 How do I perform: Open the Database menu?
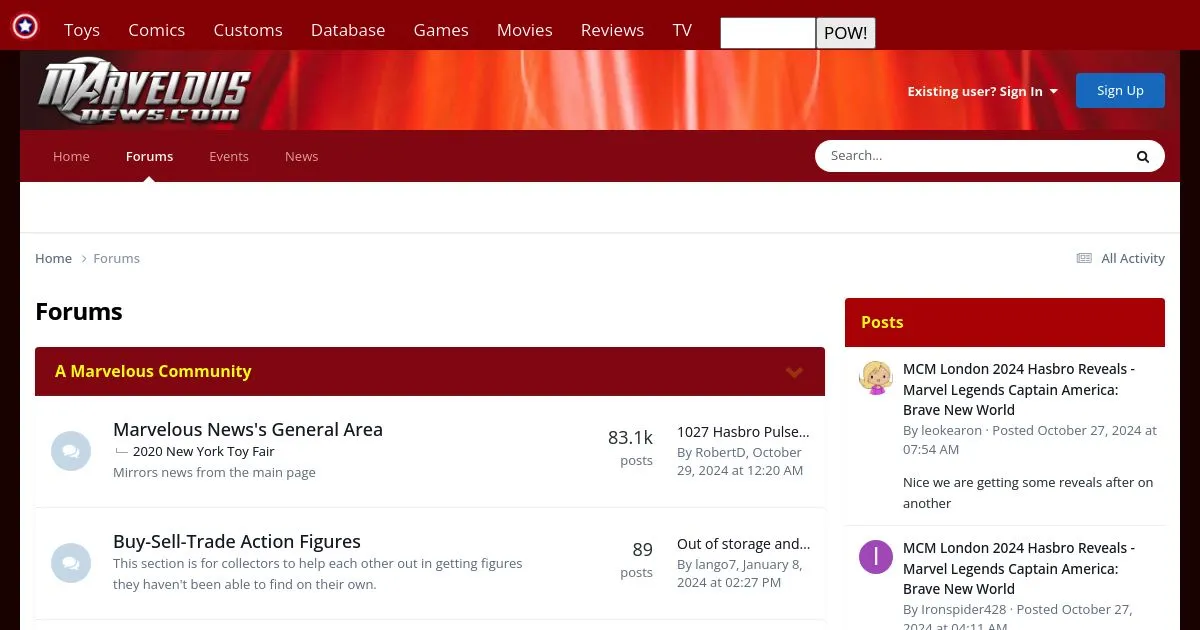pos(348,30)
